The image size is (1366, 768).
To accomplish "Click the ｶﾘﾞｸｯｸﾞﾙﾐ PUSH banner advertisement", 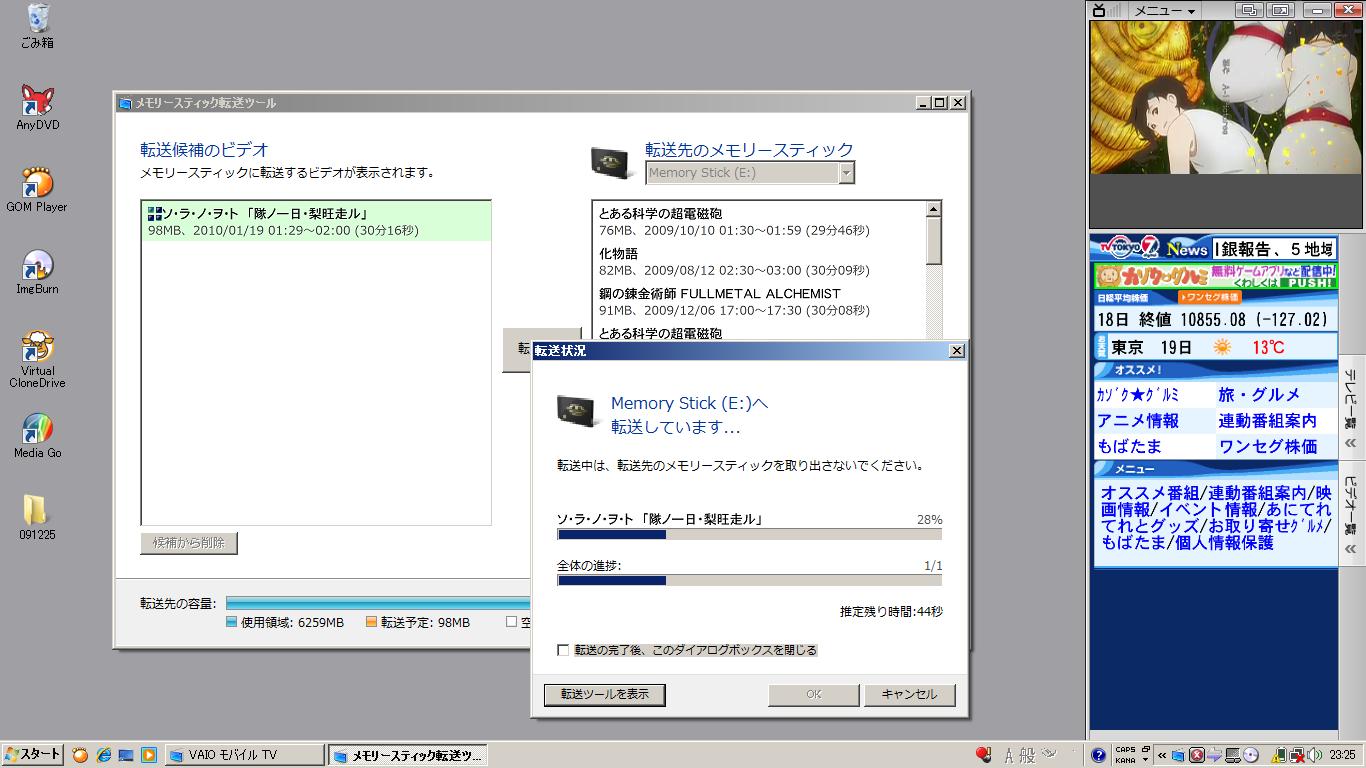I will [1215, 276].
